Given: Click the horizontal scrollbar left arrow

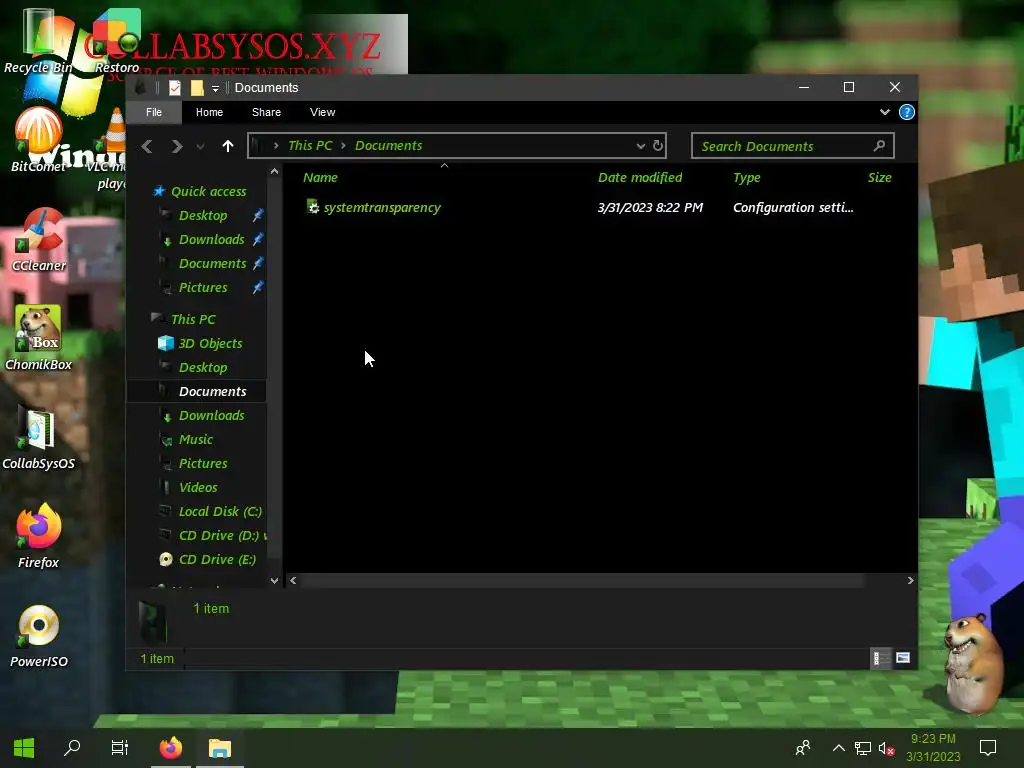Looking at the screenshot, I should (293, 581).
